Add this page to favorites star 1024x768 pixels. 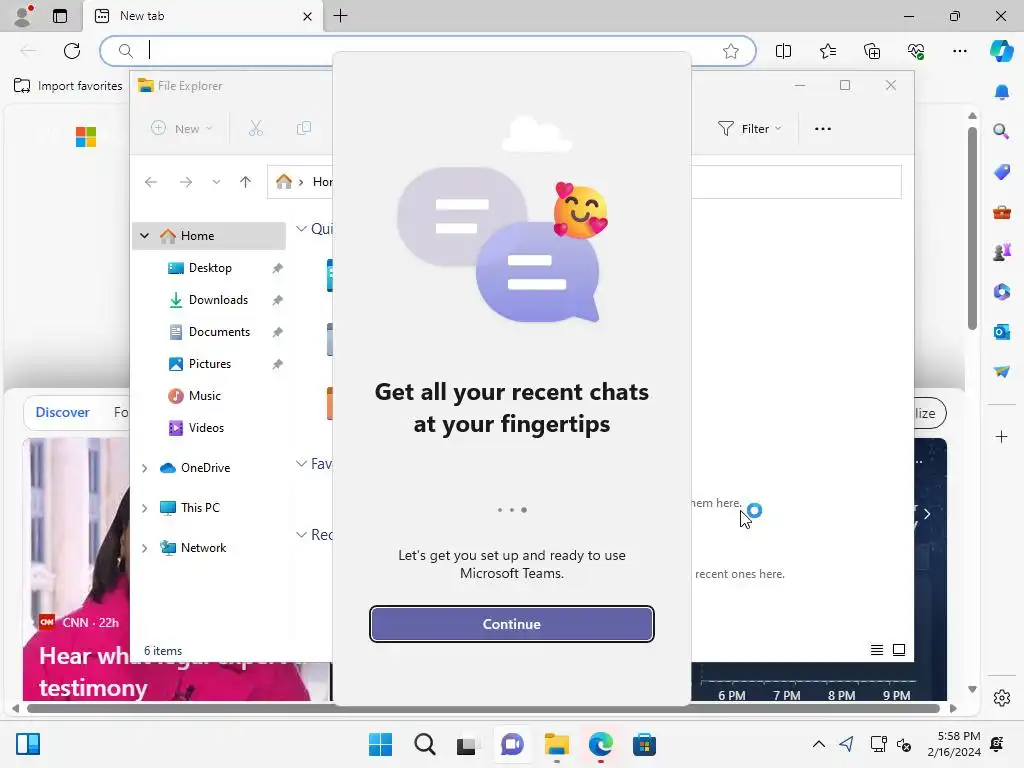pyautogui.click(x=731, y=51)
